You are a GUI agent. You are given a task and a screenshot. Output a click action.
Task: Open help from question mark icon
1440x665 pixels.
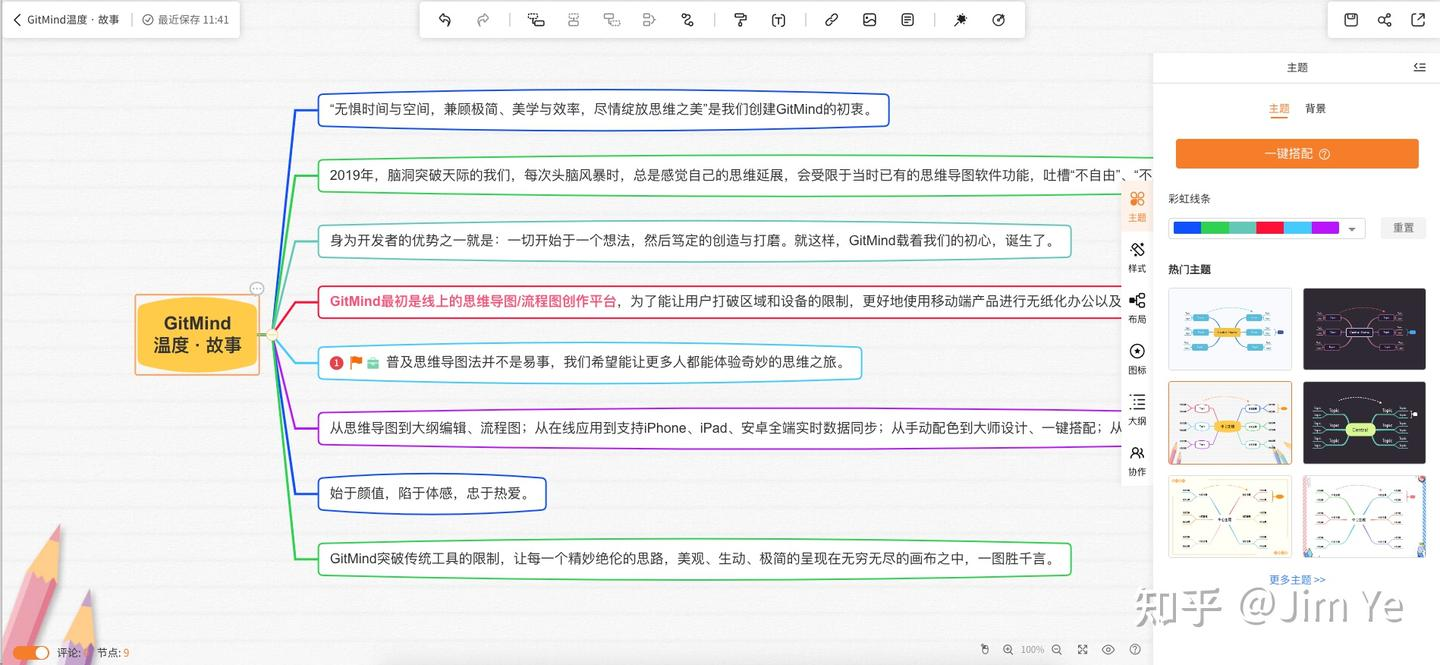click(x=1135, y=650)
